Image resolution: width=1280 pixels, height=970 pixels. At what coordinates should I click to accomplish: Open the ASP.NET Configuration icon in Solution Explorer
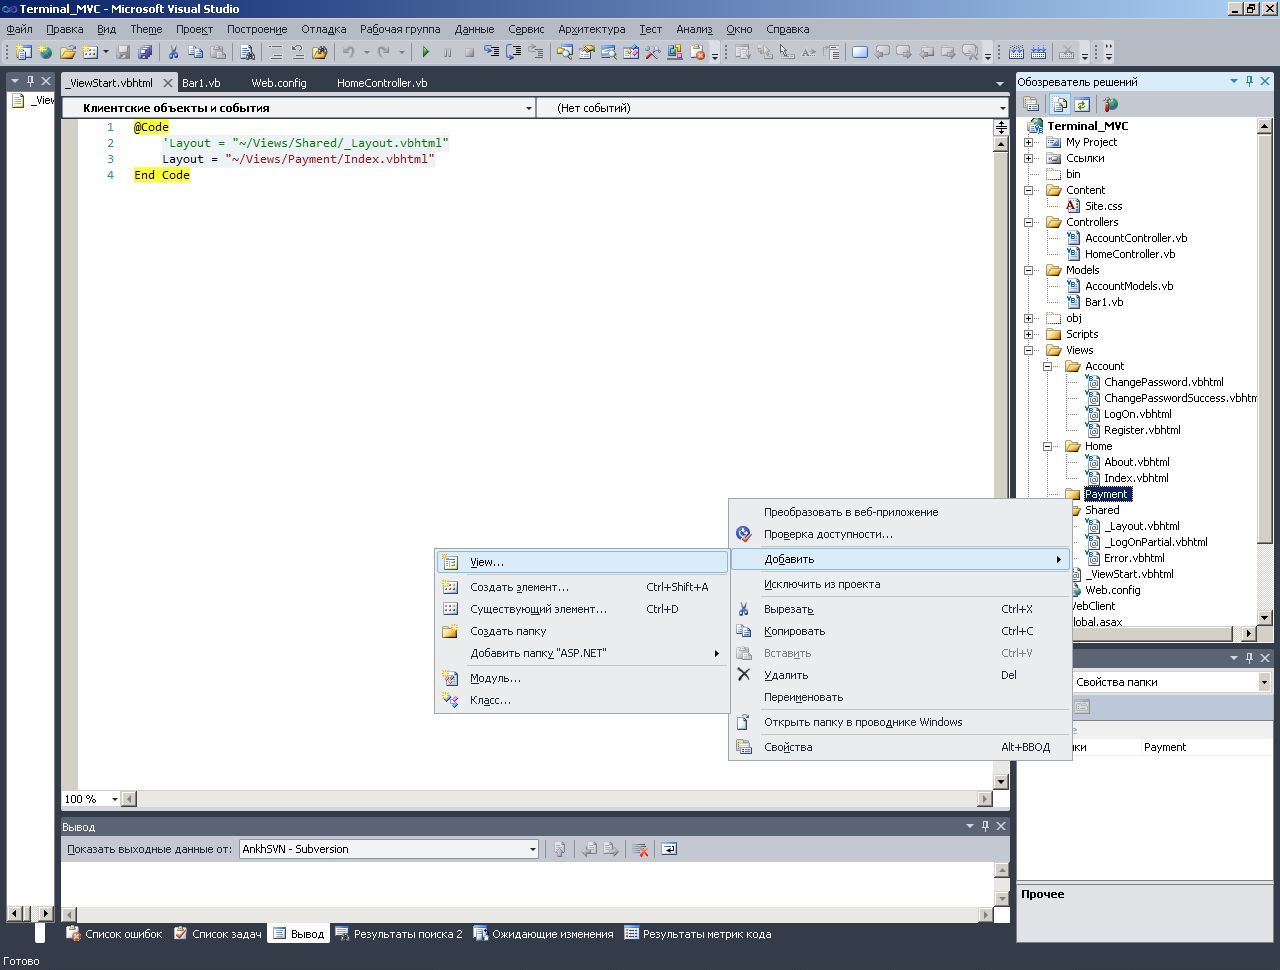coord(1110,104)
